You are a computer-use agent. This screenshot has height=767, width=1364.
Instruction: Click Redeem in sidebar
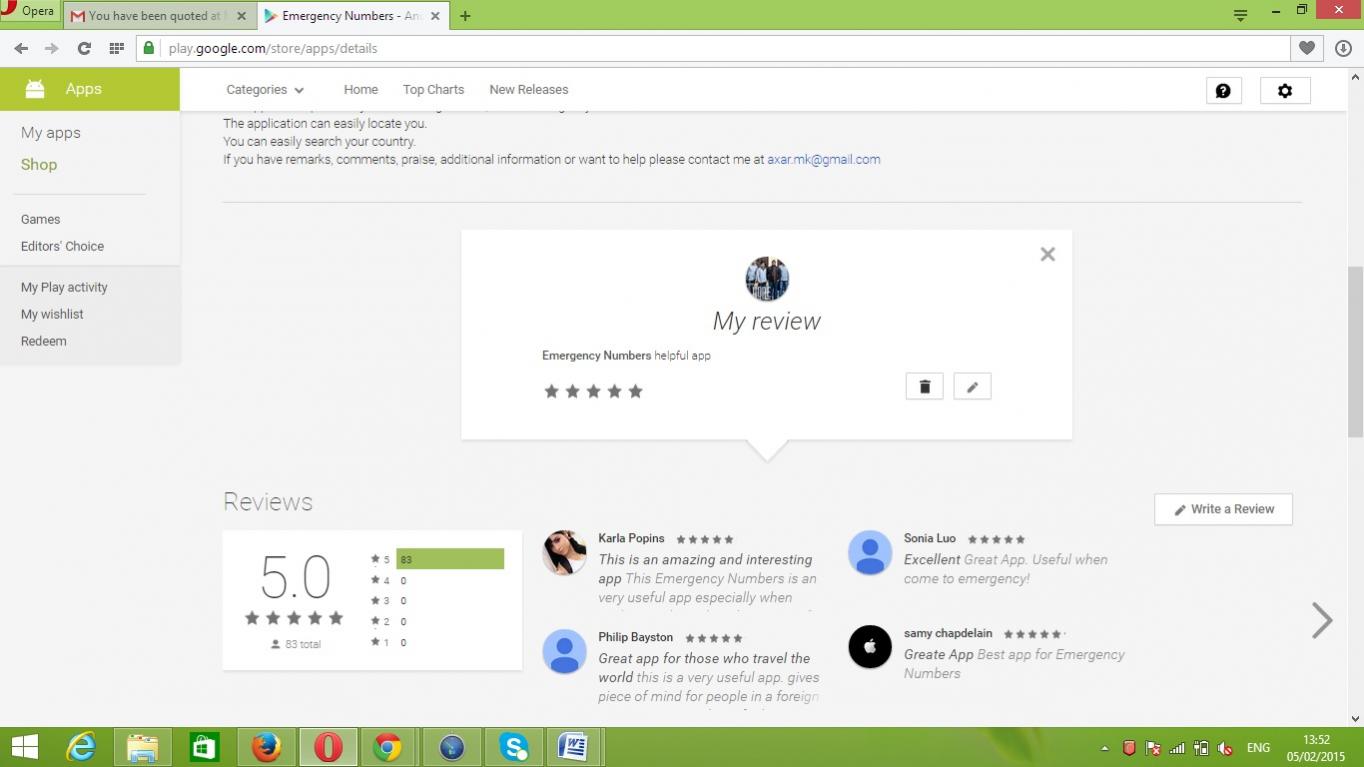pos(44,341)
